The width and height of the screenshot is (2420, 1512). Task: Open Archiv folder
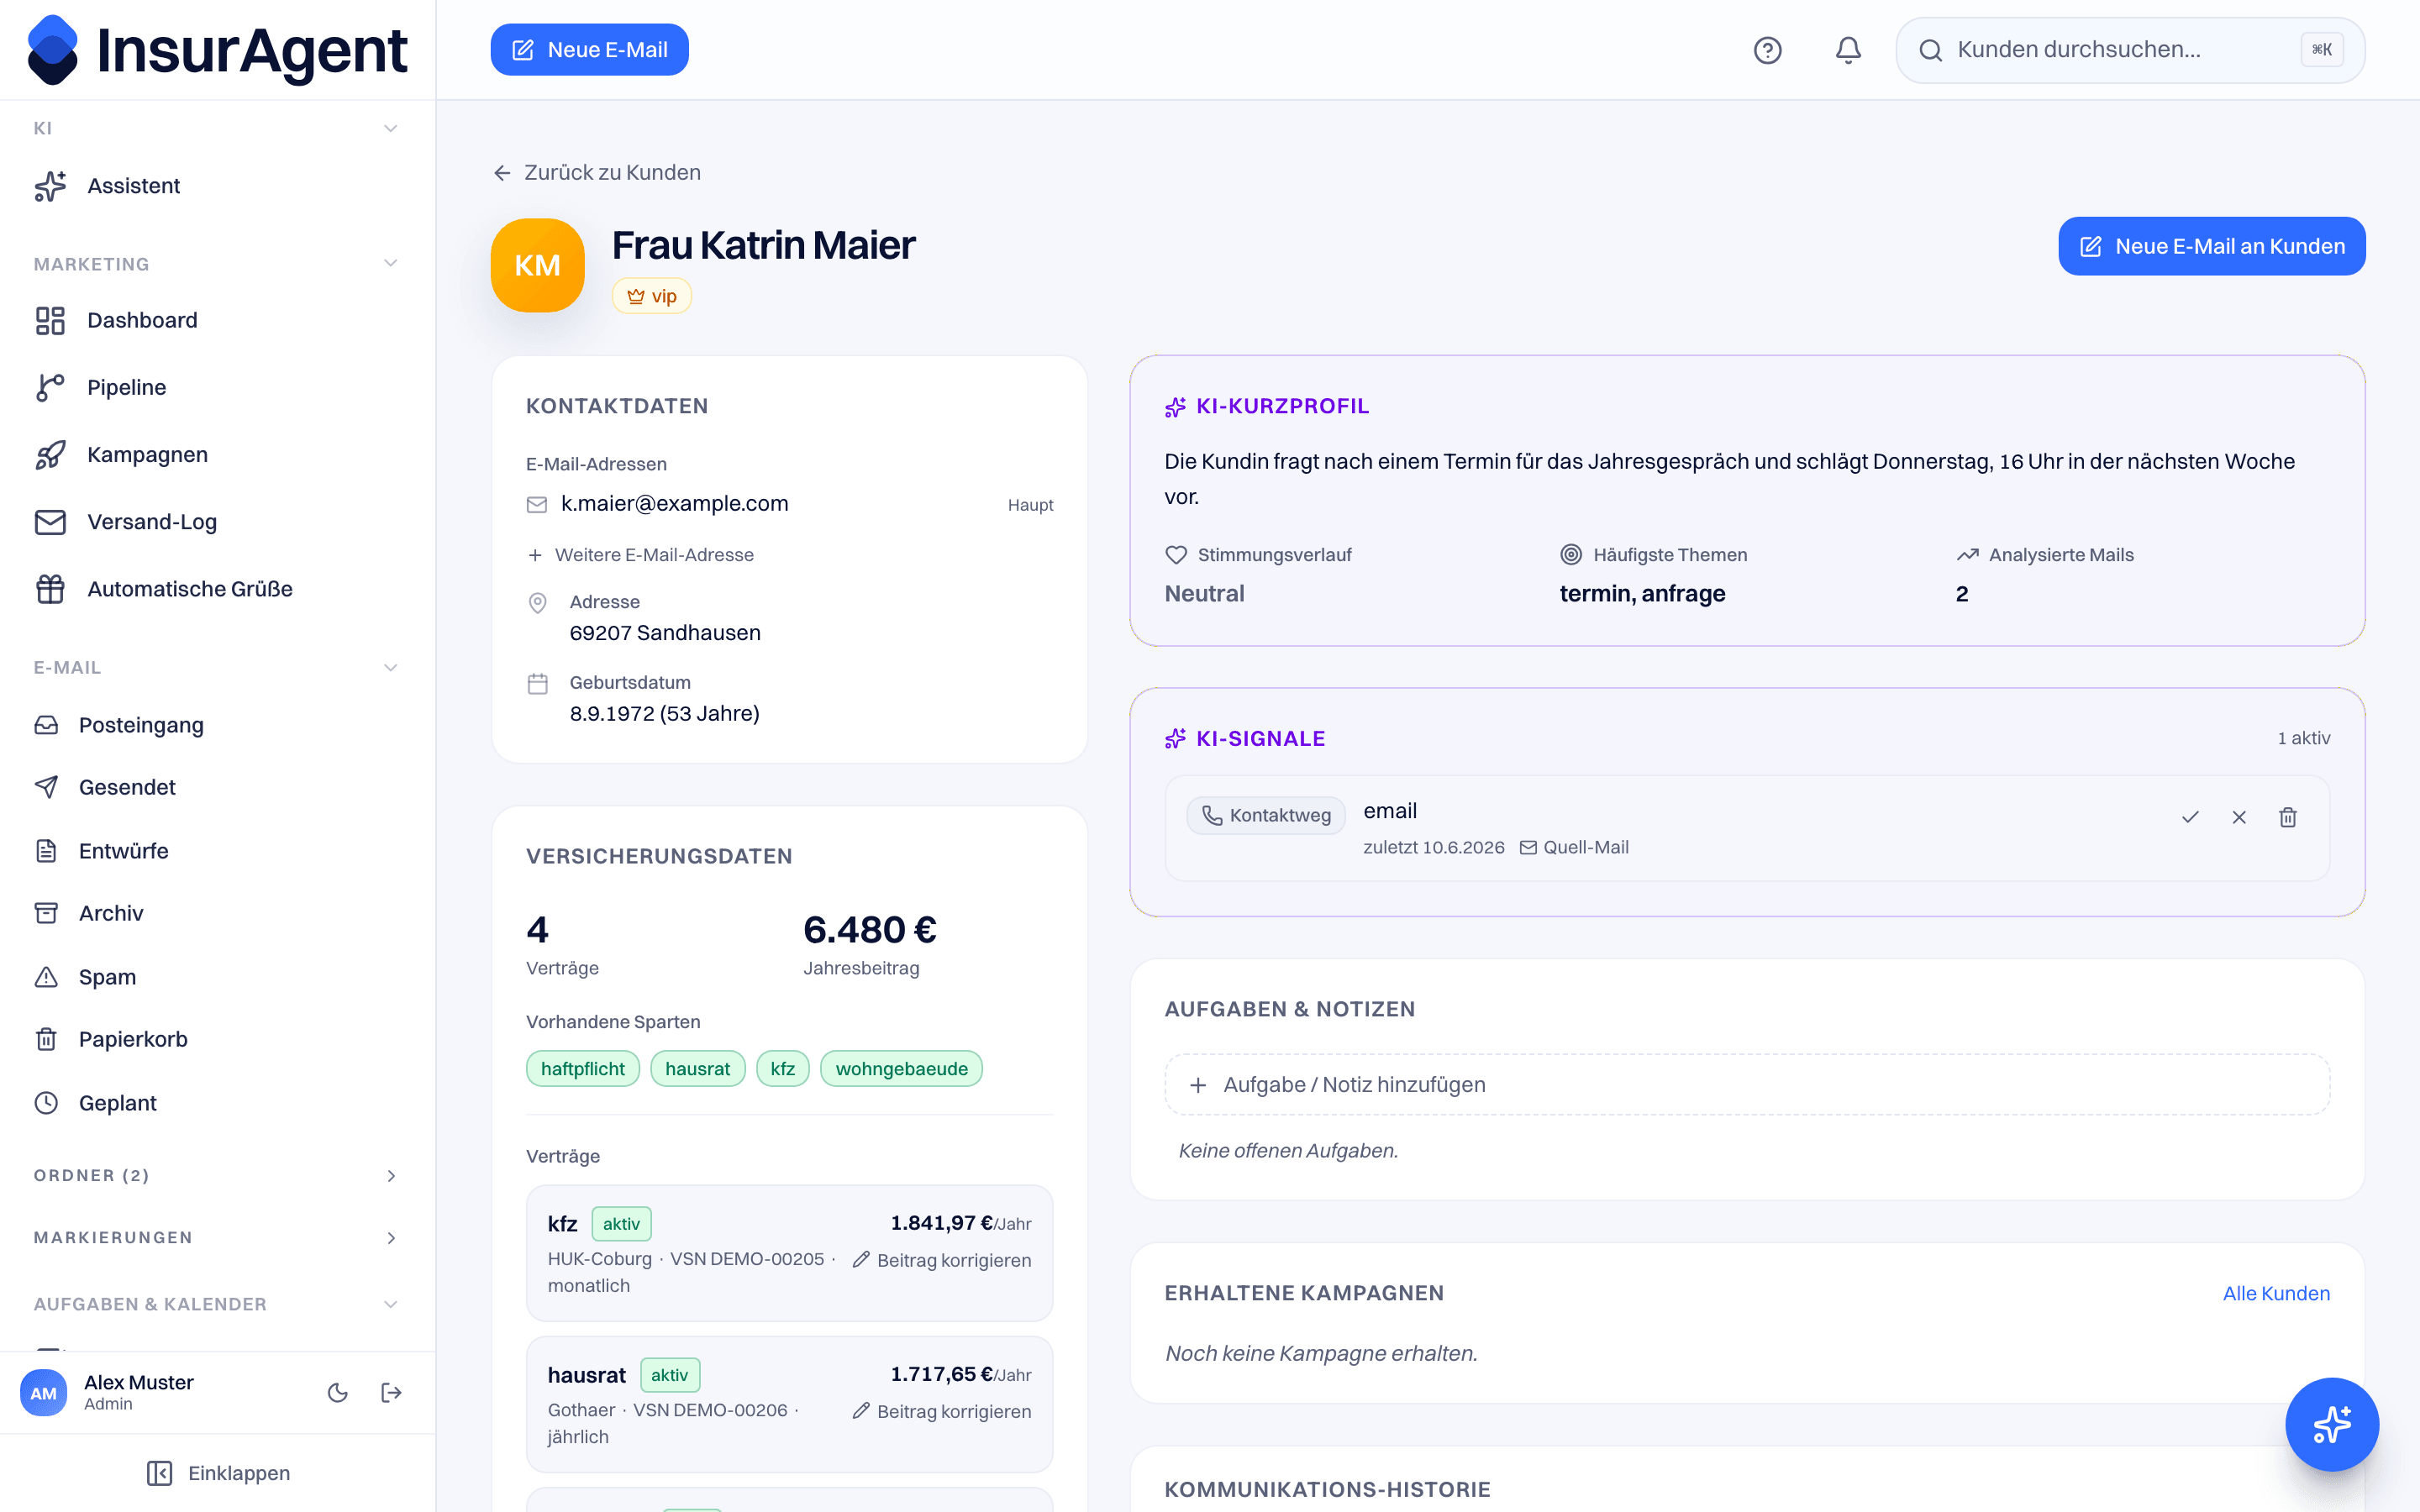pyautogui.click(x=217, y=913)
